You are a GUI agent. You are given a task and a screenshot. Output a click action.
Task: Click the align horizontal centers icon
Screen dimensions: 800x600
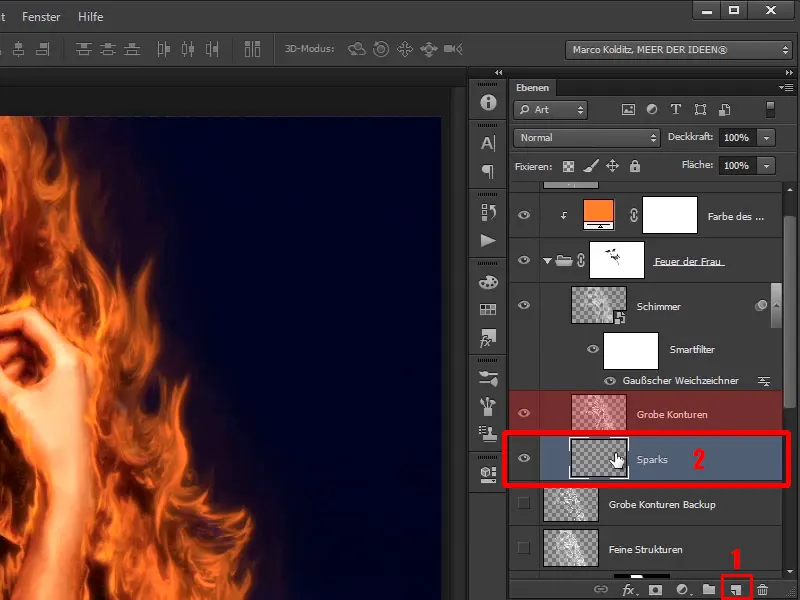point(18,49)
